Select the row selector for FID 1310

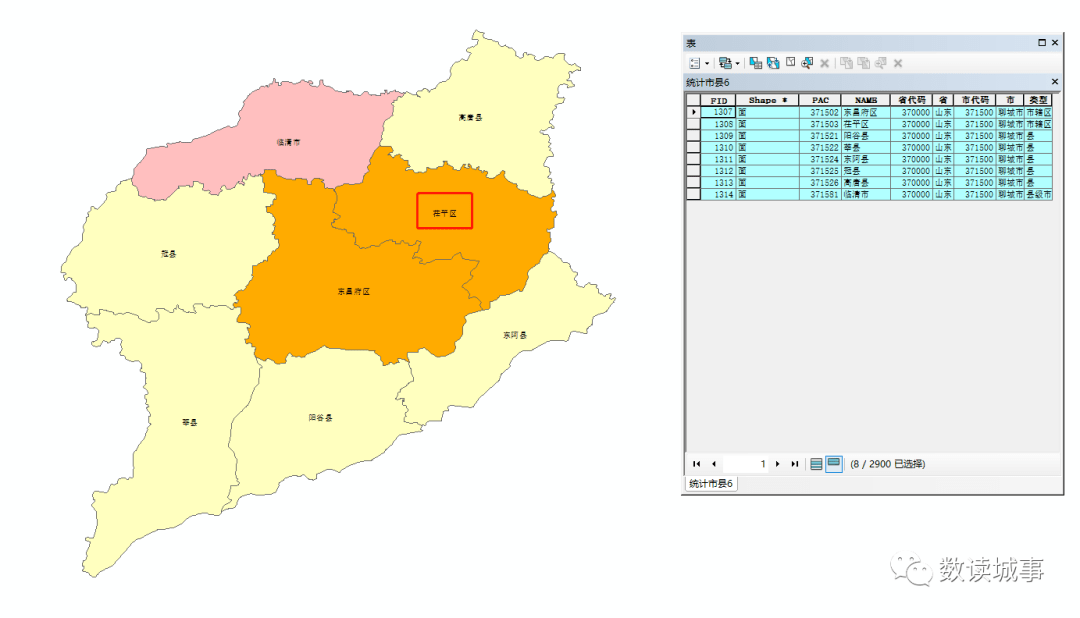pos(693,147)
